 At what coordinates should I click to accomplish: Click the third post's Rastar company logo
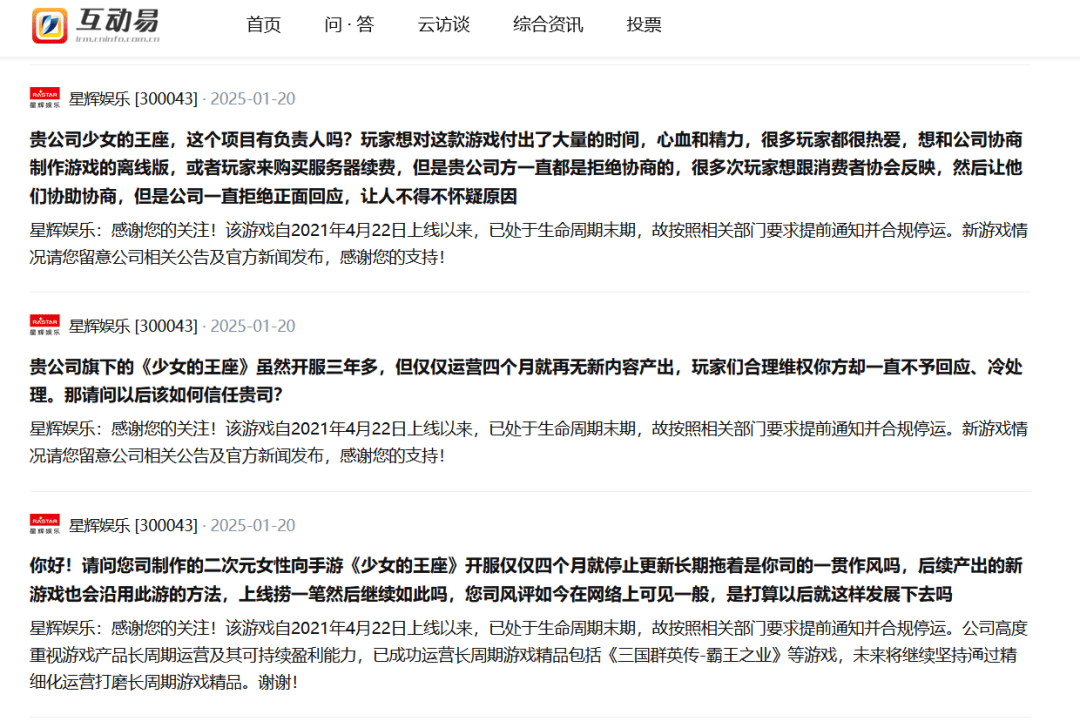click(x=45, y=524)
